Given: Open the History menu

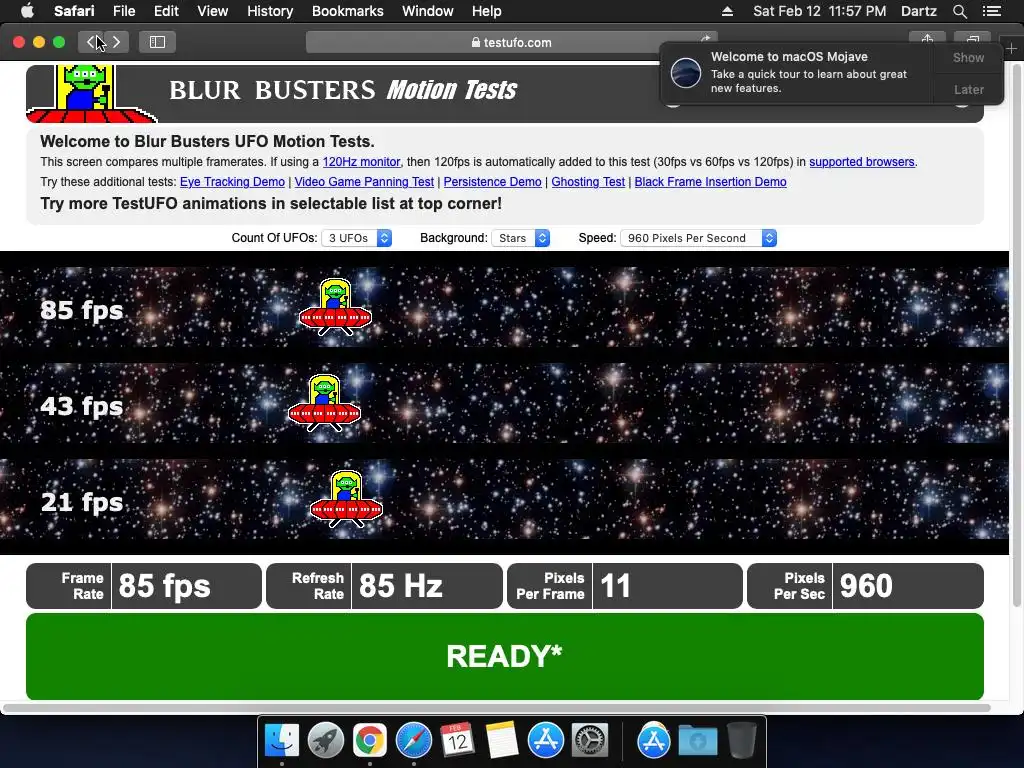Looking at the screenshot, I should (270, 11).
